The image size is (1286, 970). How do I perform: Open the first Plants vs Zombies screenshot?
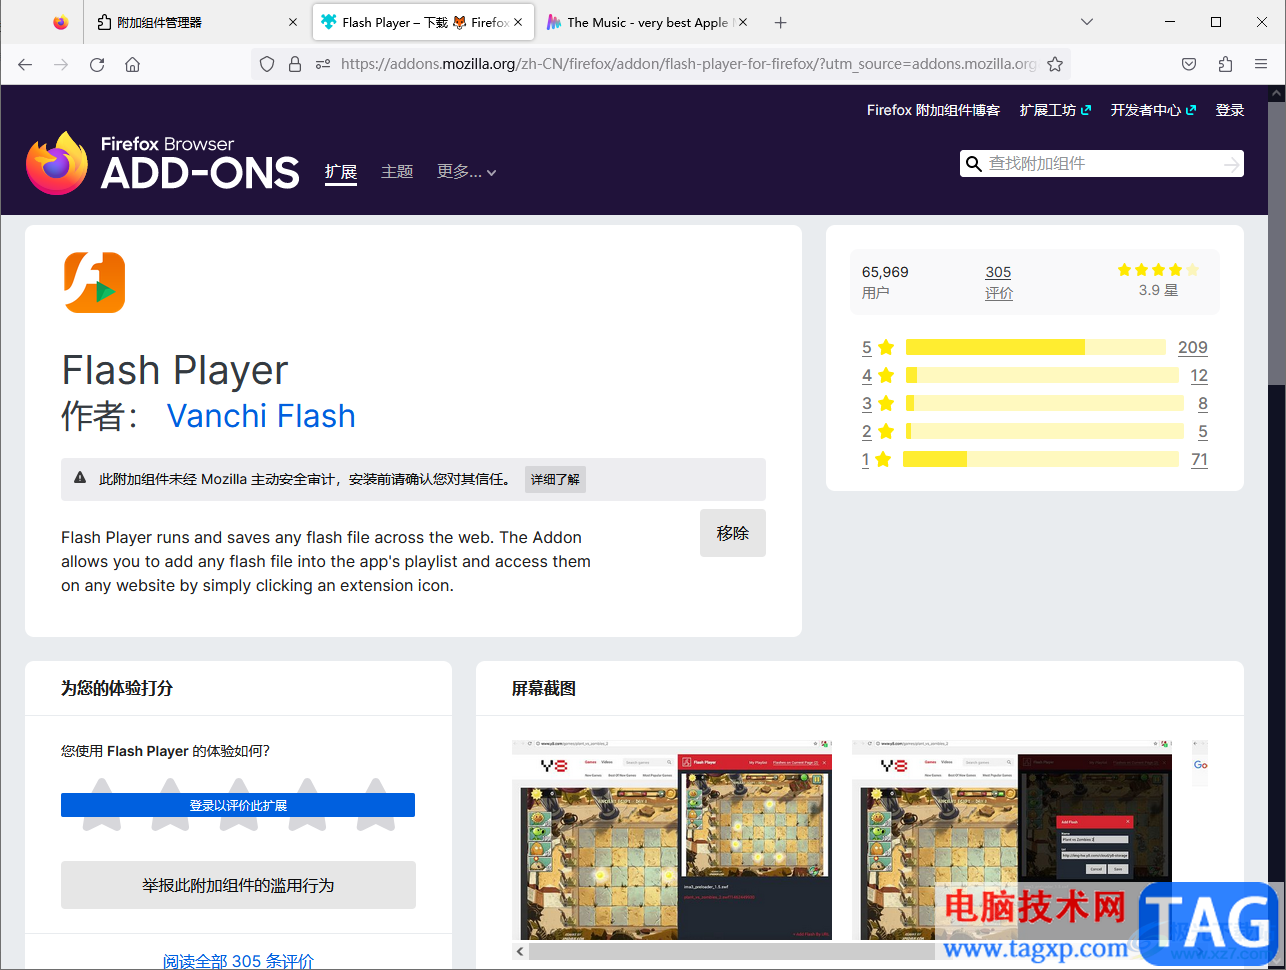672,840
